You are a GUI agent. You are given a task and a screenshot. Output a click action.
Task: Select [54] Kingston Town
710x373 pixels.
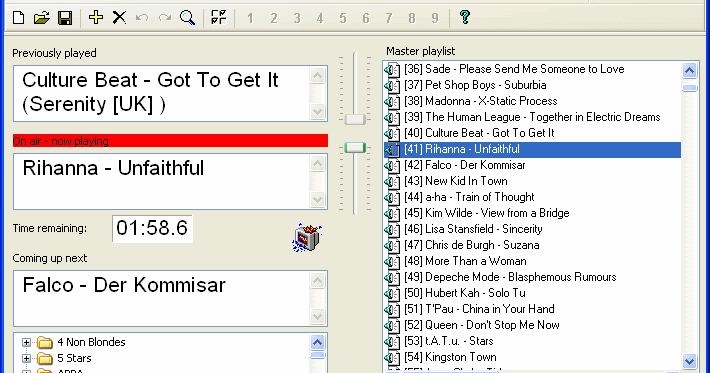451,357
